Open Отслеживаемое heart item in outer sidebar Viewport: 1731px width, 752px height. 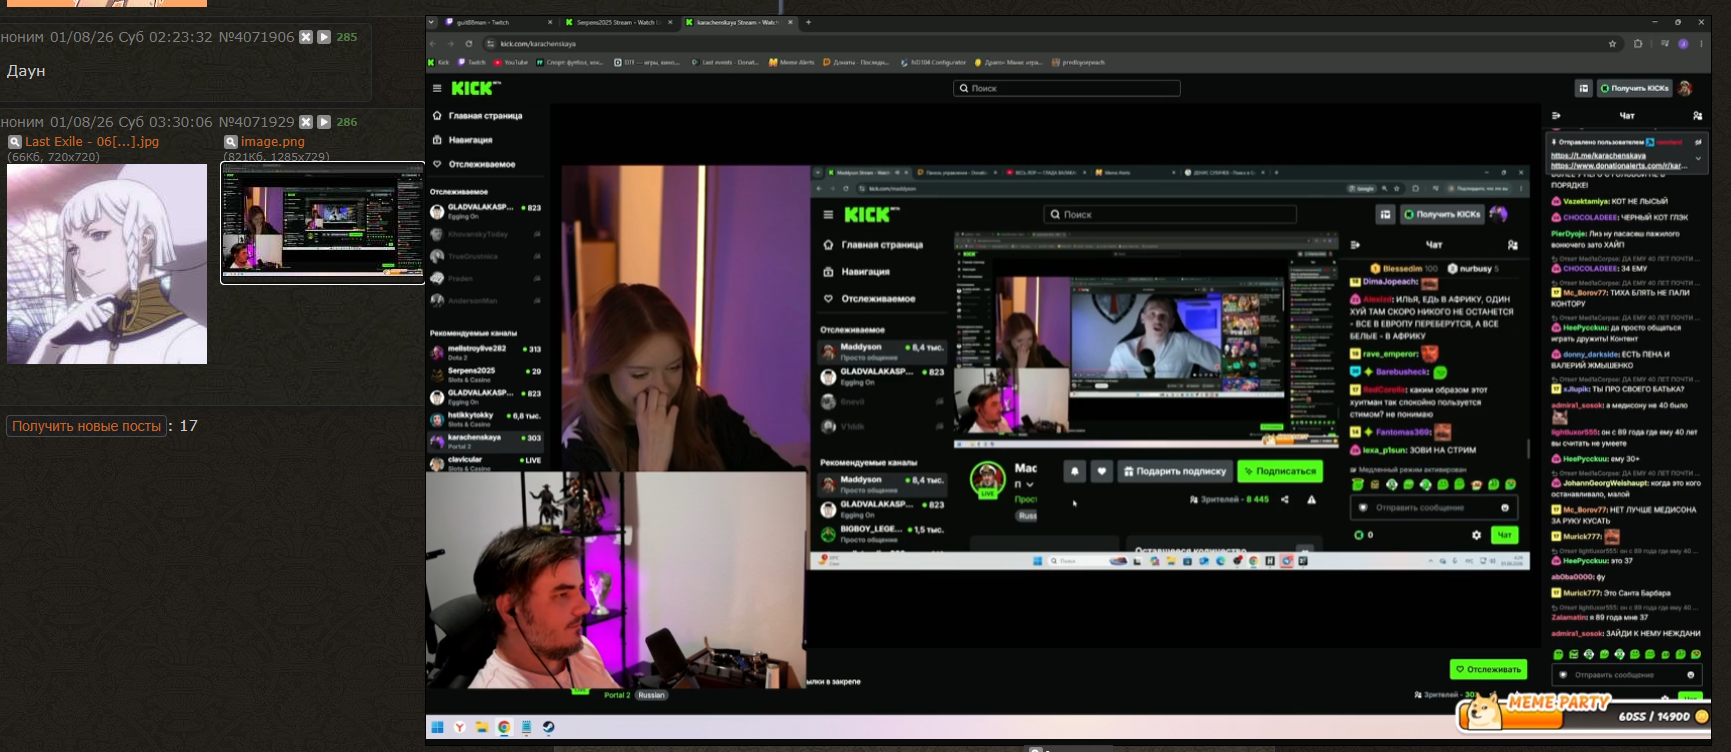click(x=474, y=164)
